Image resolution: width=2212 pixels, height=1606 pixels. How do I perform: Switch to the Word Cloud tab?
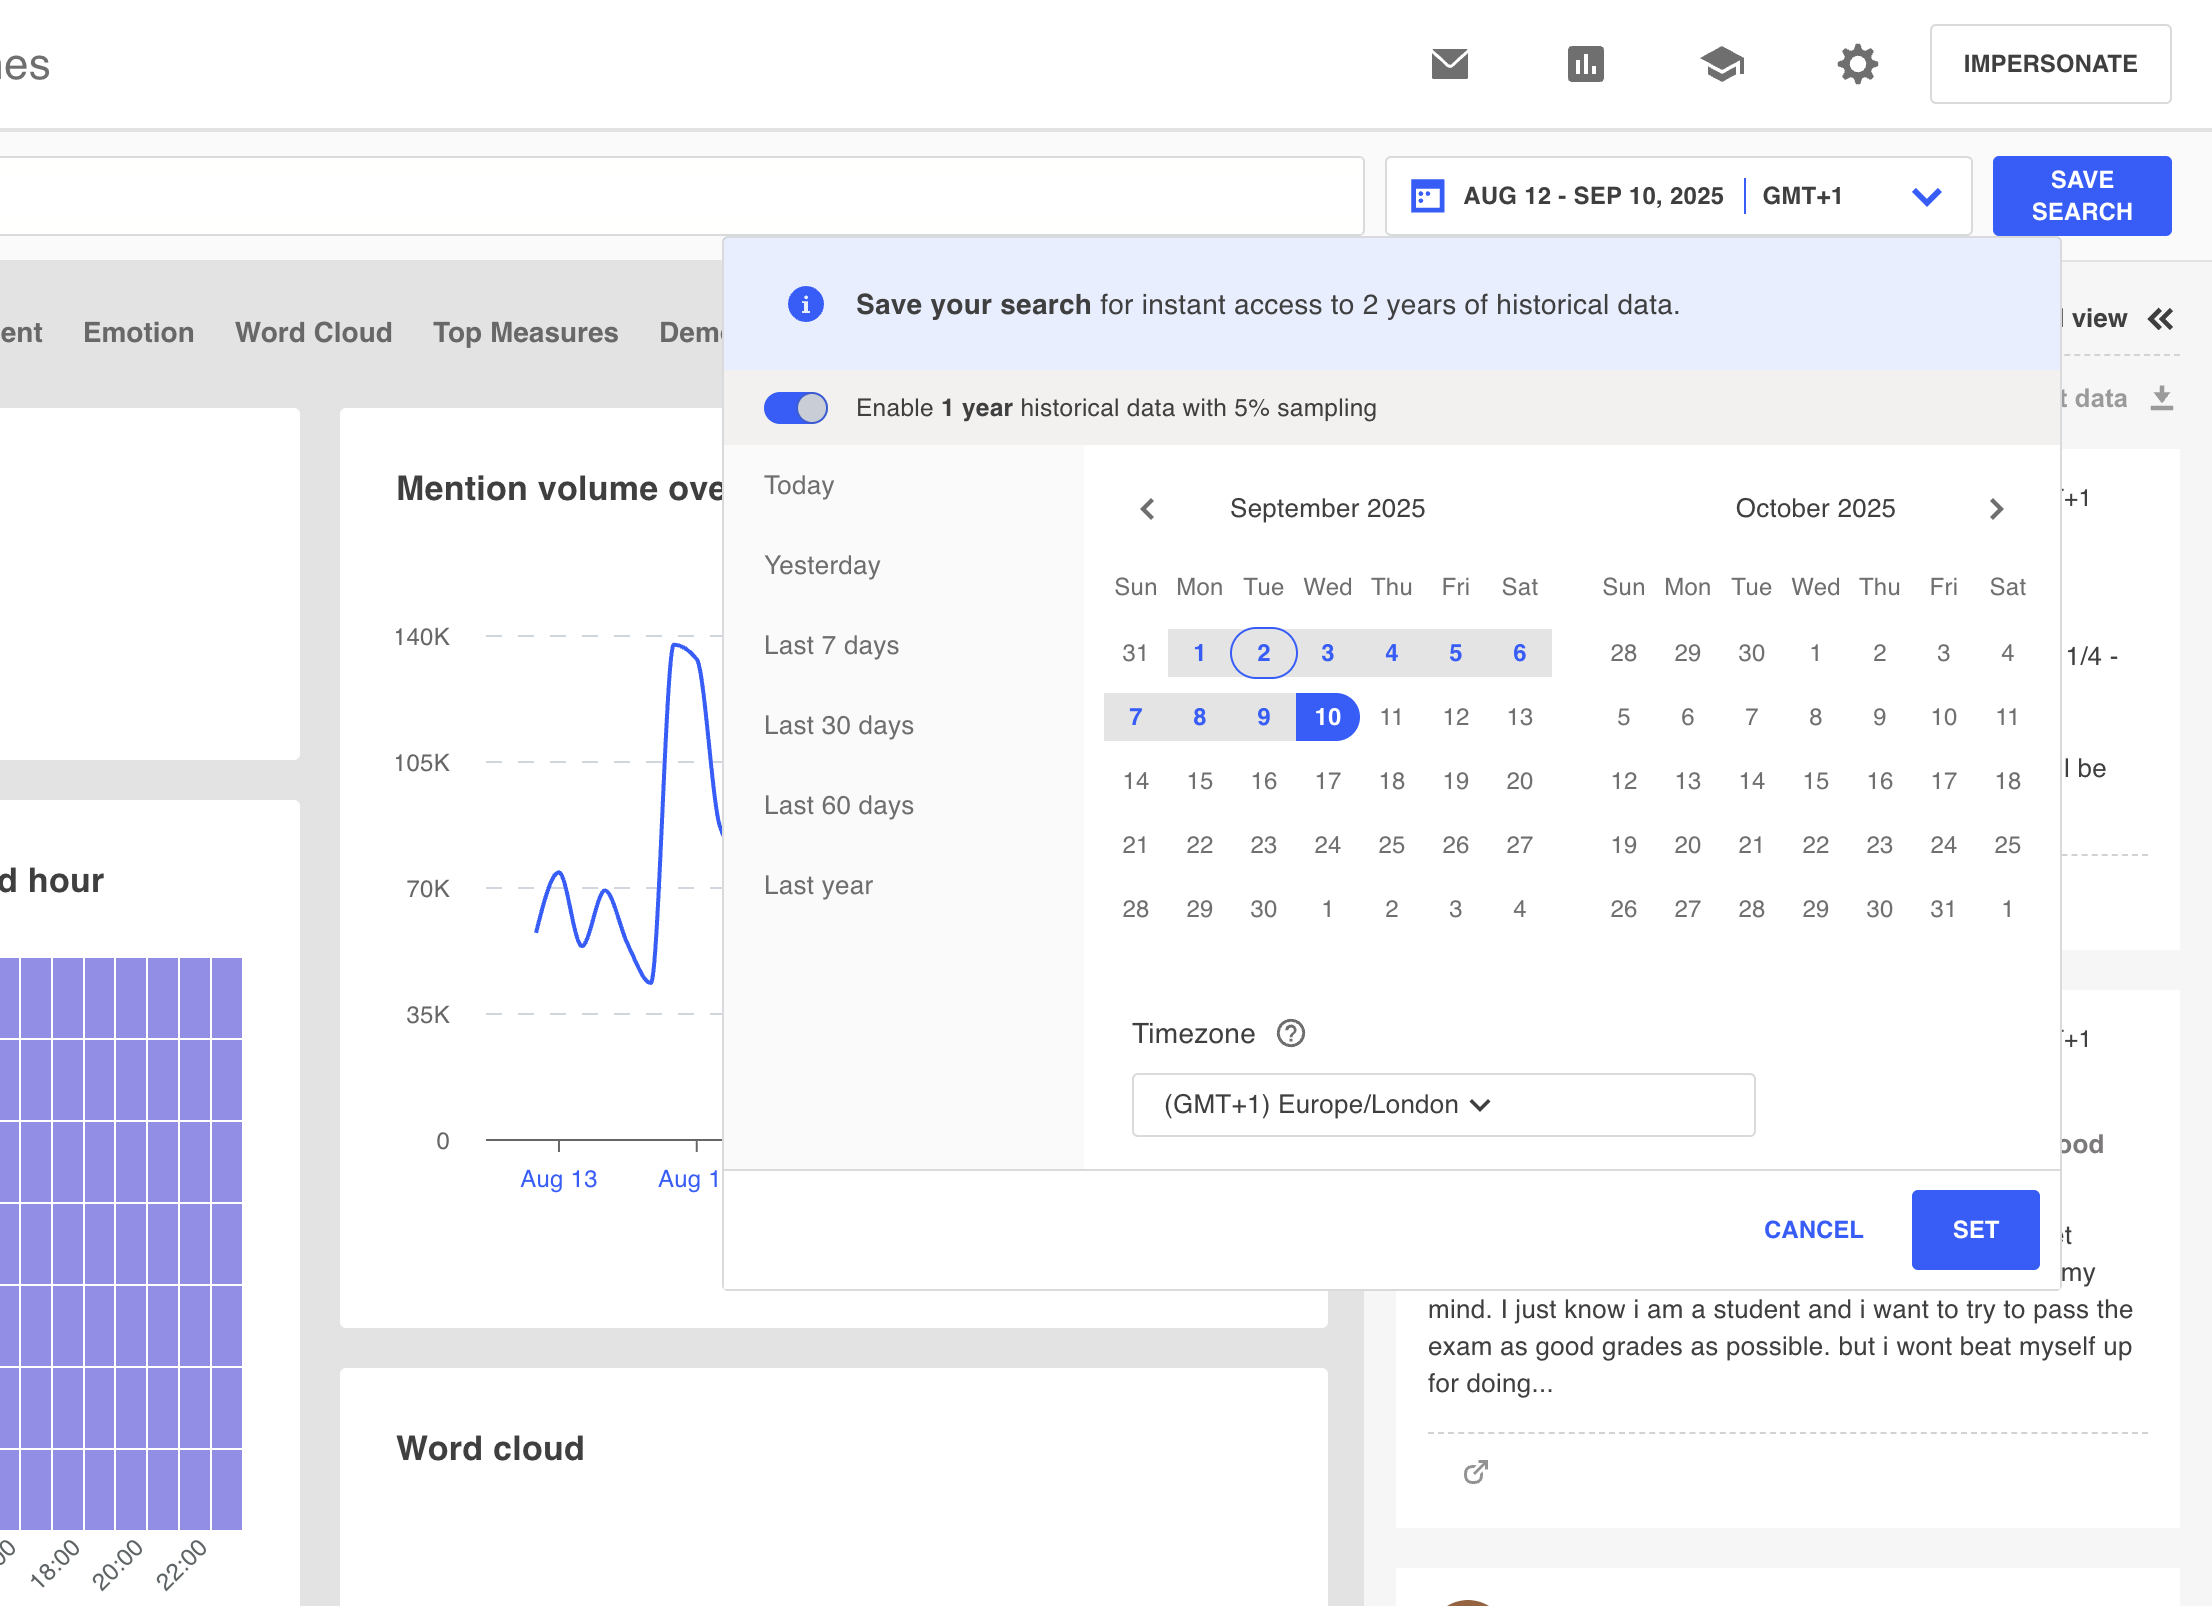tap(314, 333)
